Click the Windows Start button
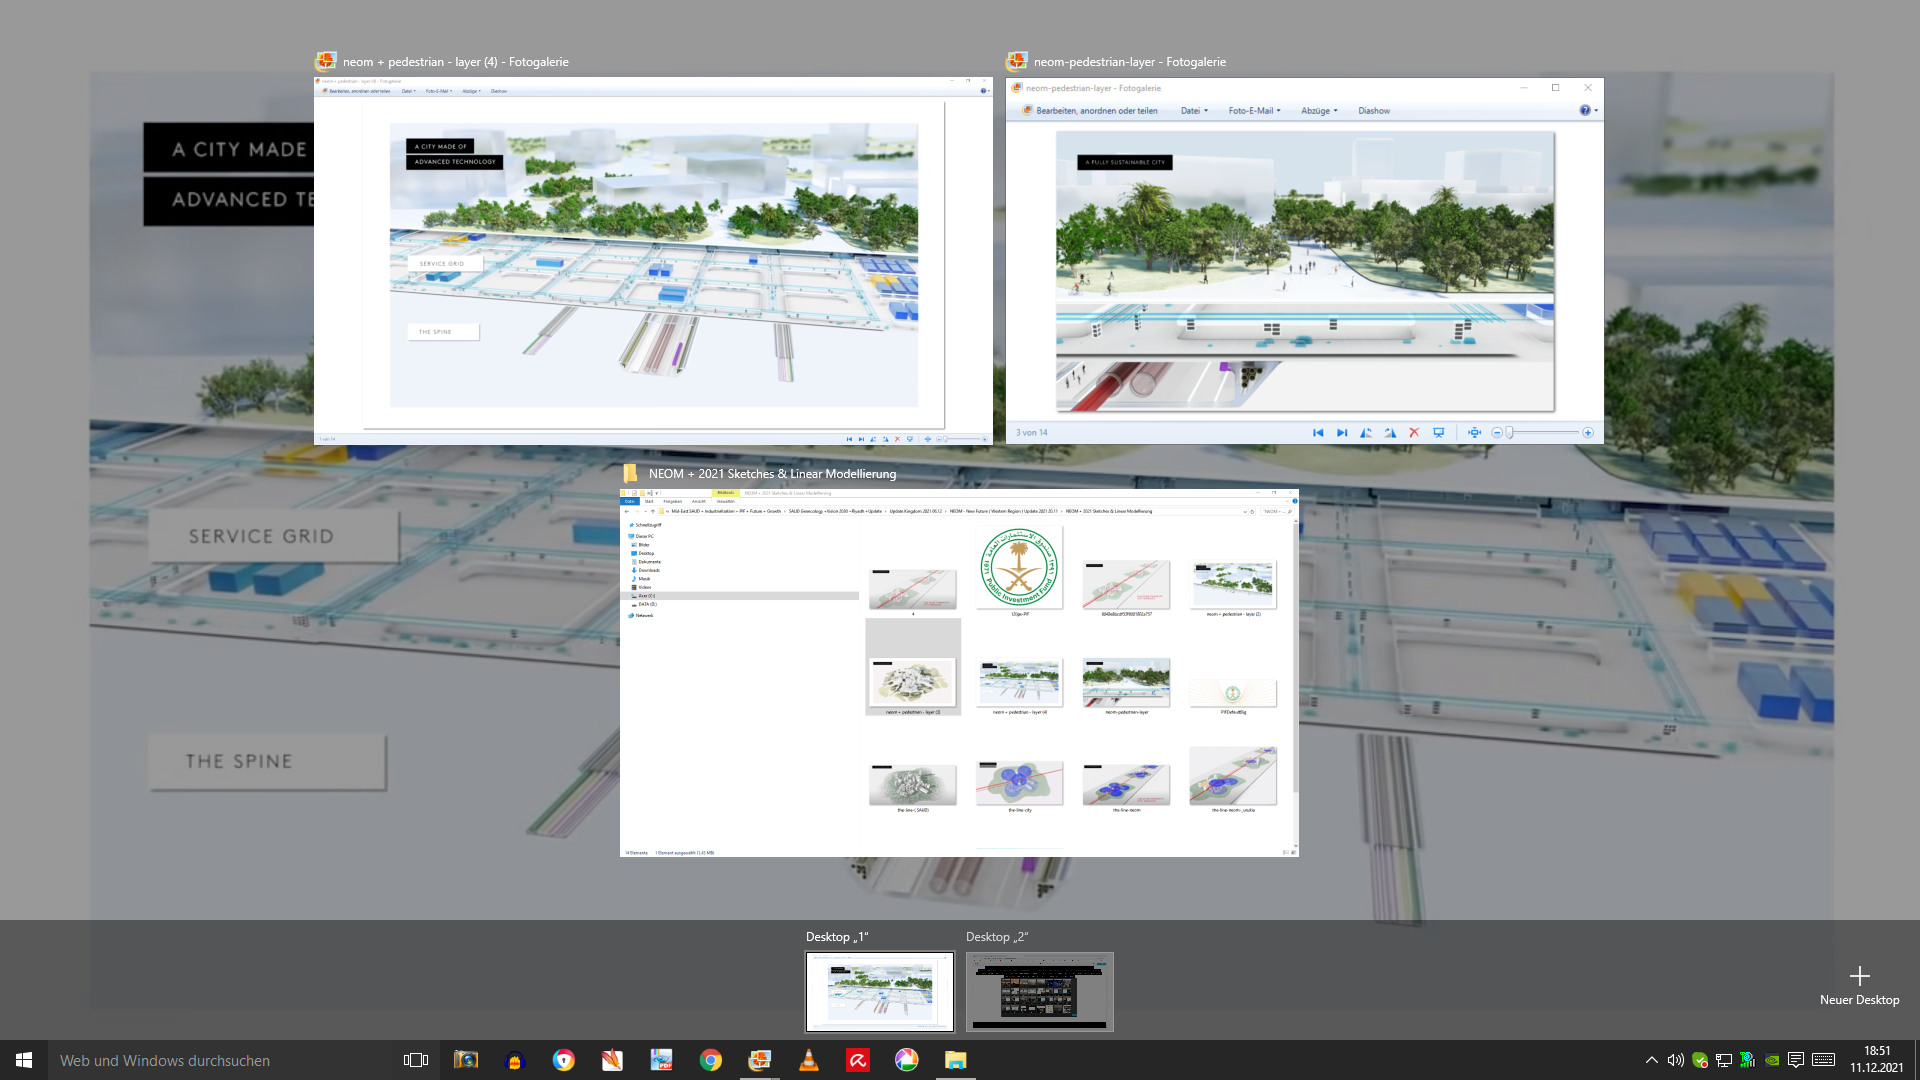 click(24, 1060)
